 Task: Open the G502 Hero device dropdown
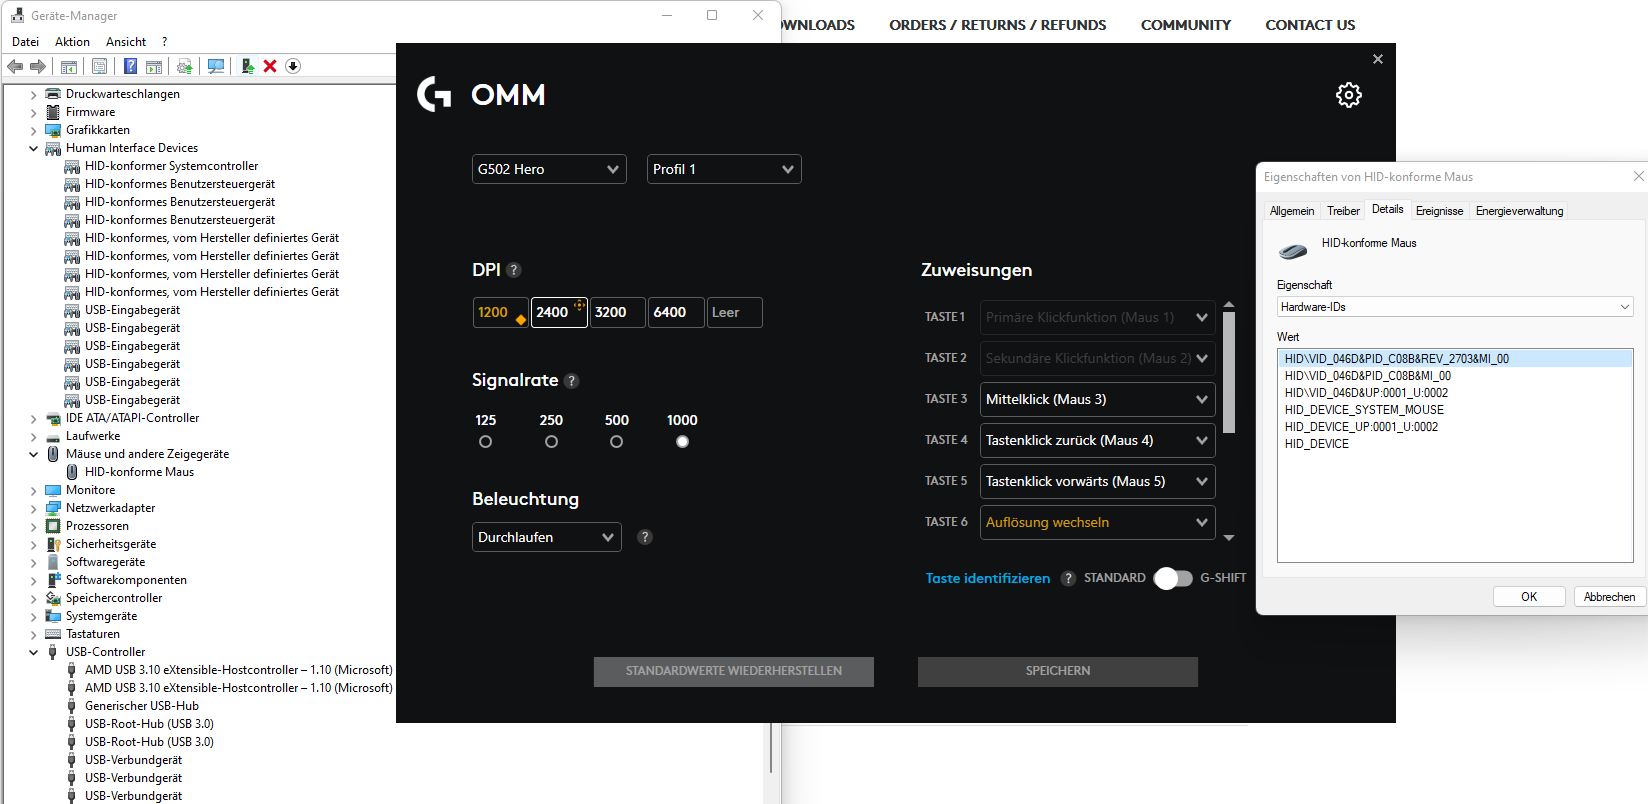(549, 169)
